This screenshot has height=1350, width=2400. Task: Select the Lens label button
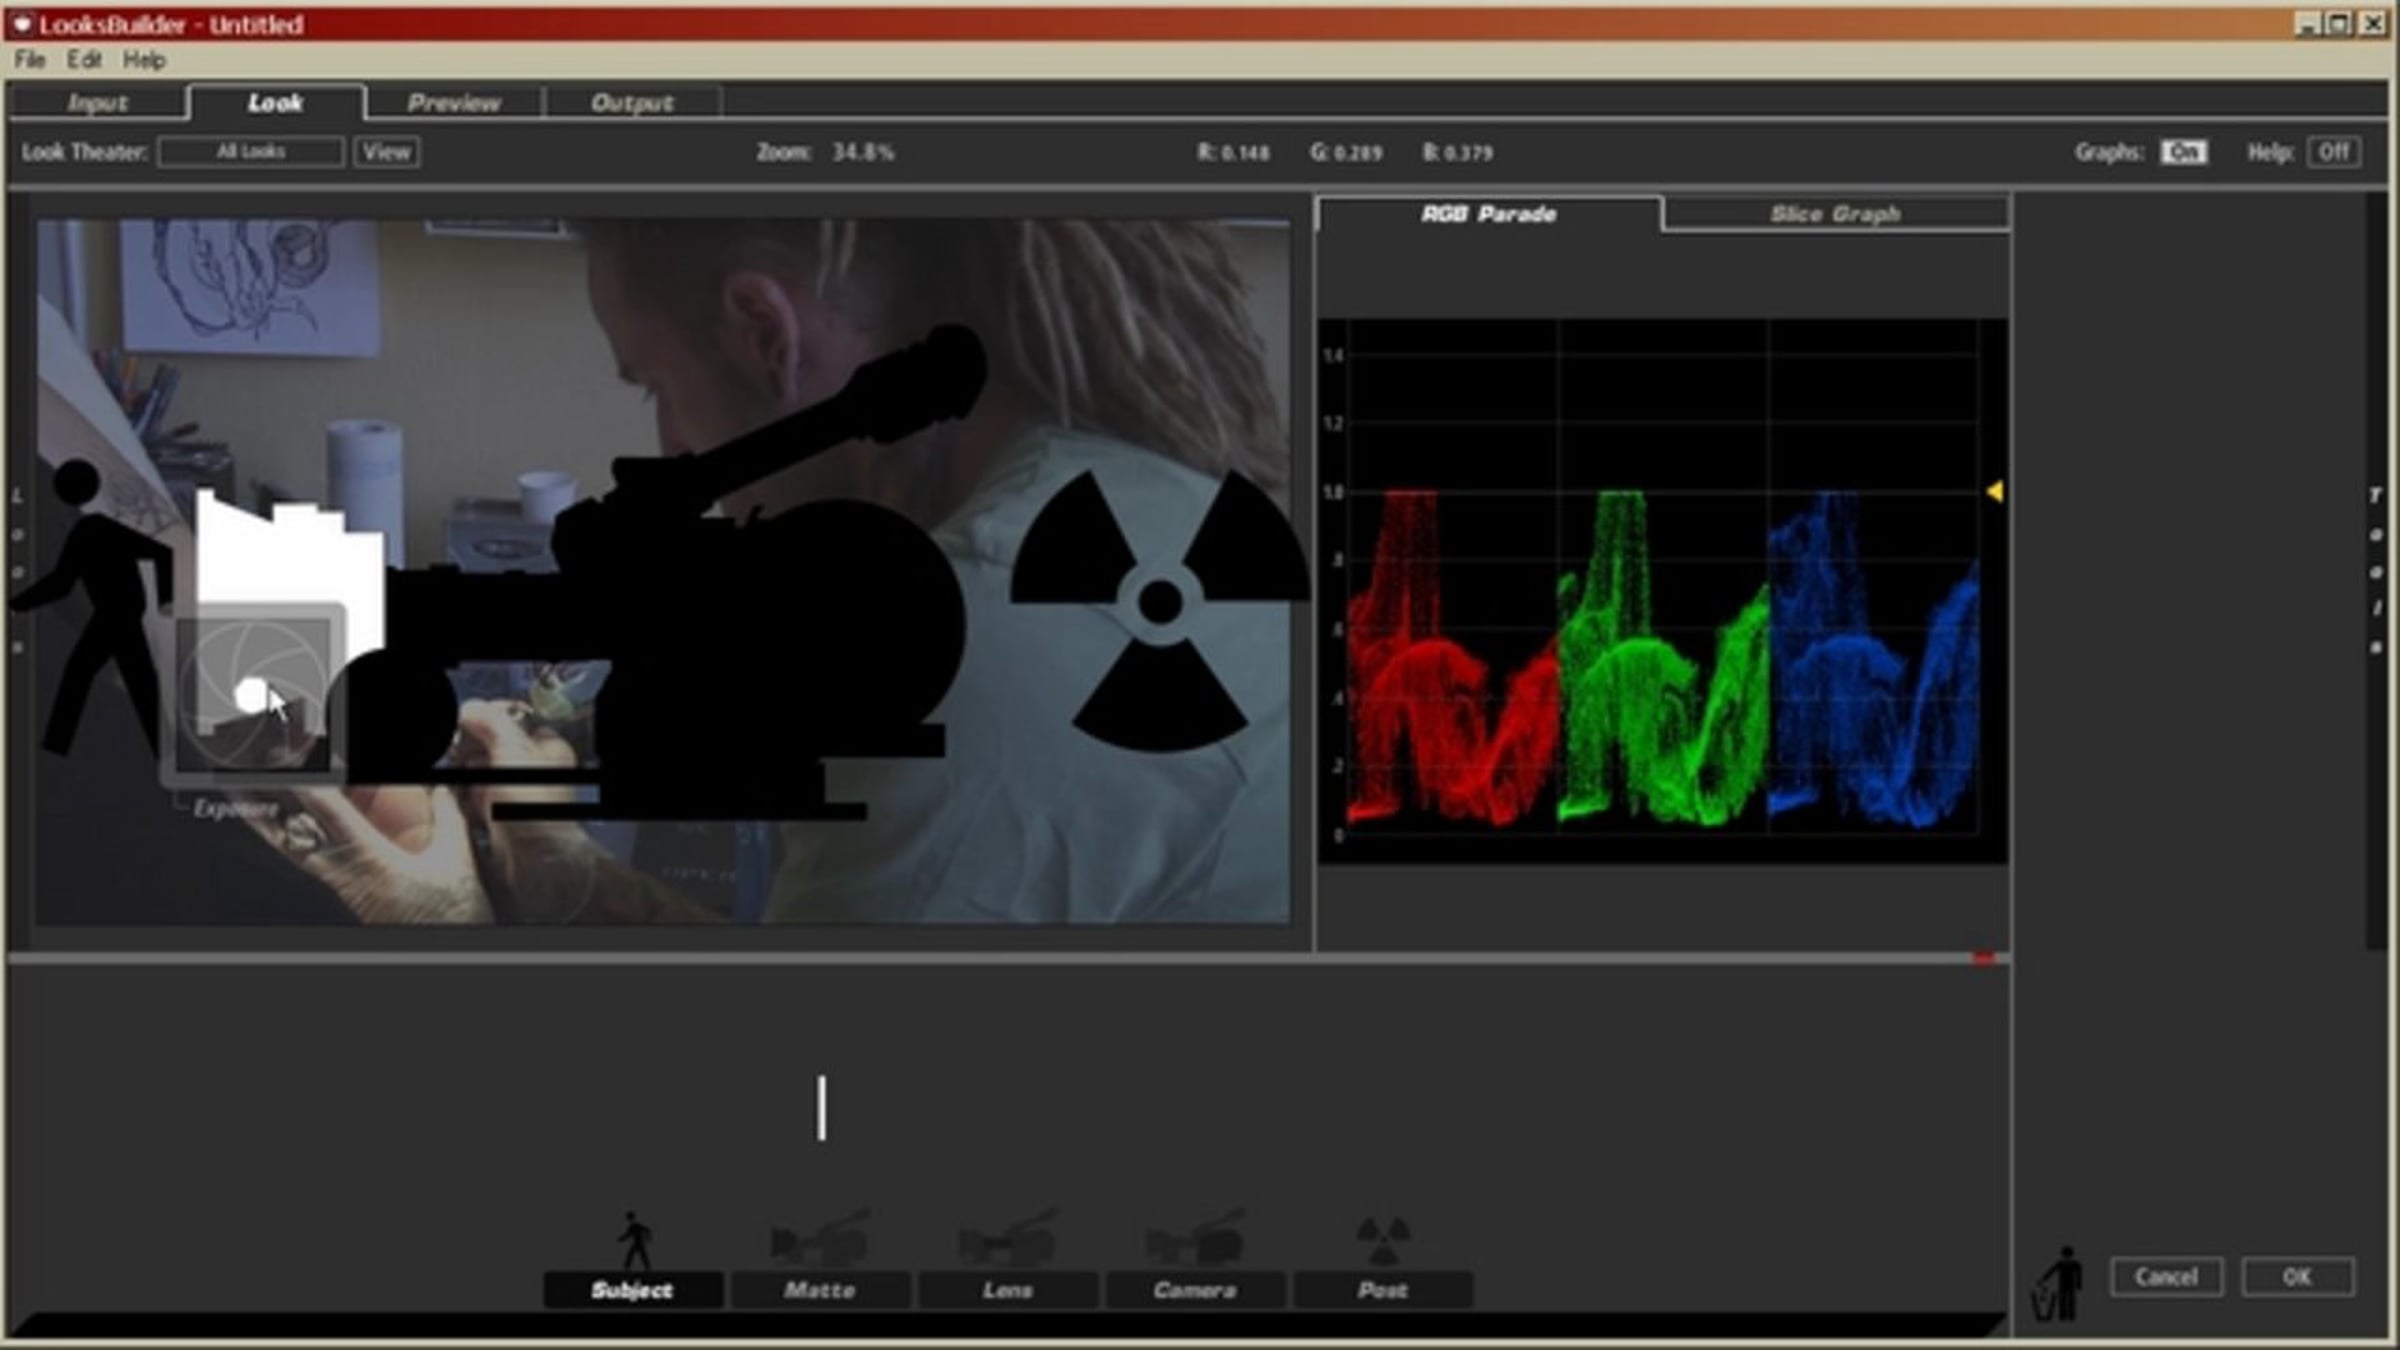tap(1007, 1290)
